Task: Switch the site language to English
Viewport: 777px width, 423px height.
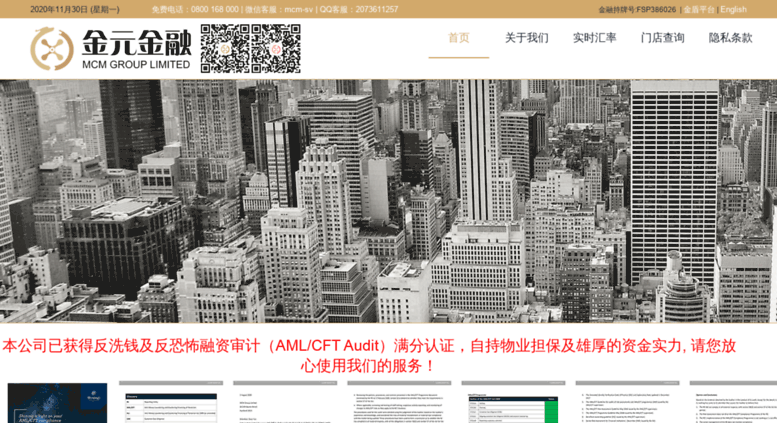Action: pyautogui.click(x=733, y=9)
